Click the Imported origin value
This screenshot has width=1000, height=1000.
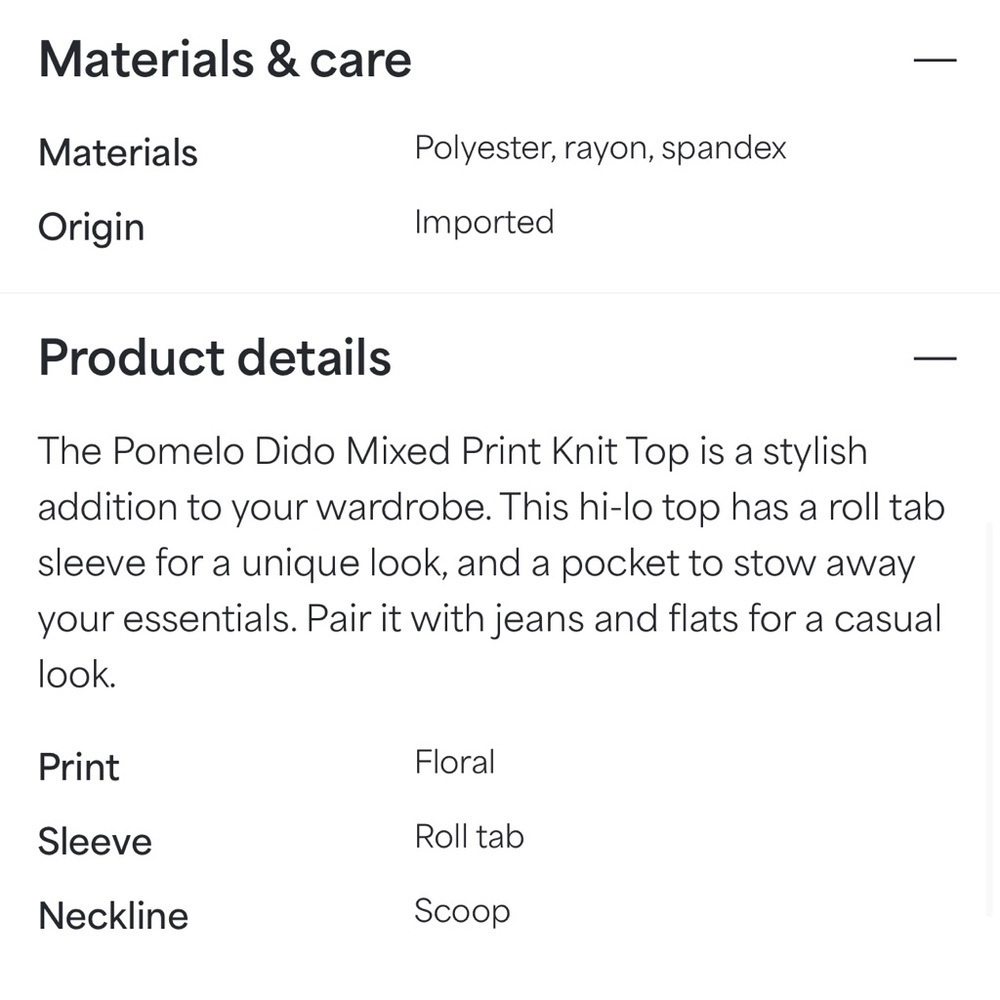pyautogui.click(x=484, y=222)
